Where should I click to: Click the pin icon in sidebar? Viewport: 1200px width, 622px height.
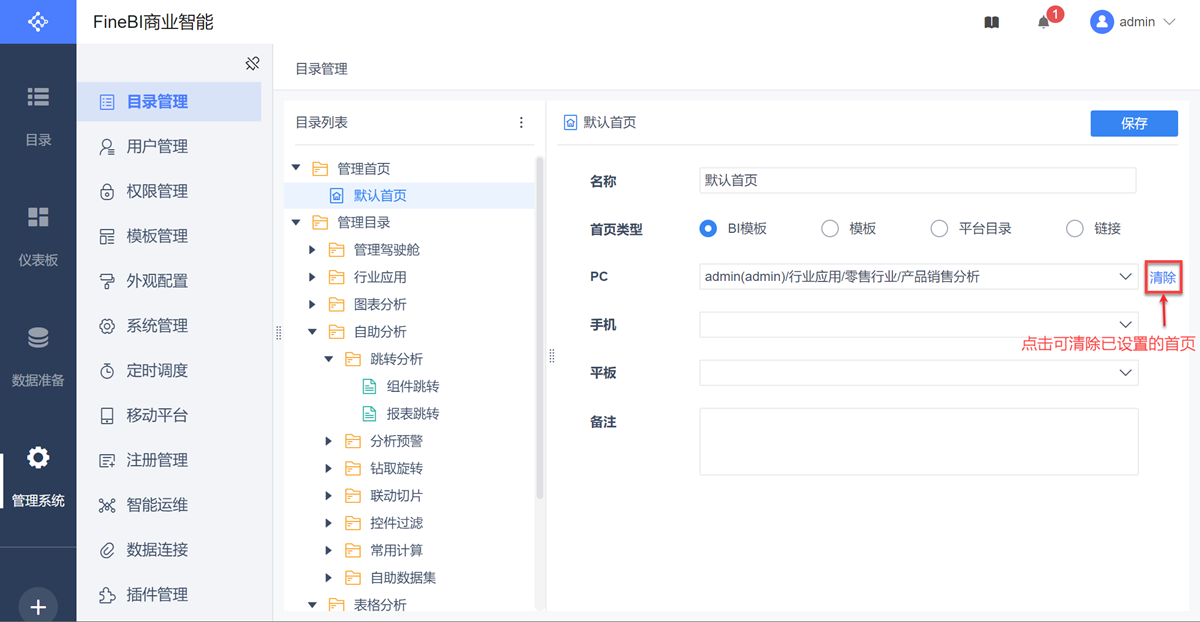252,64
